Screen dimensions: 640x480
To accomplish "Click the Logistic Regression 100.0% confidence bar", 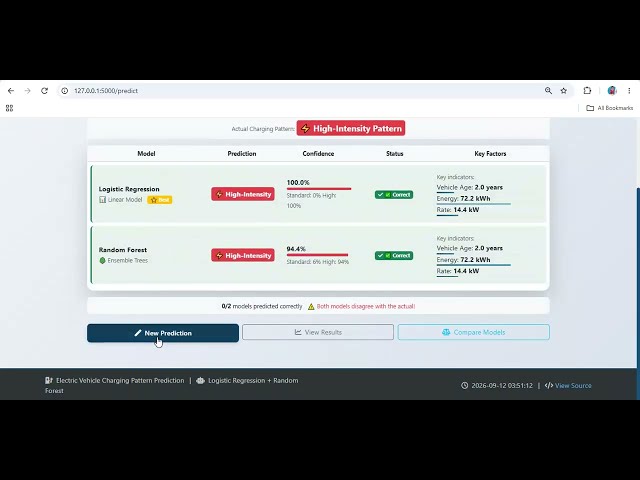I will tap(319, 189).
